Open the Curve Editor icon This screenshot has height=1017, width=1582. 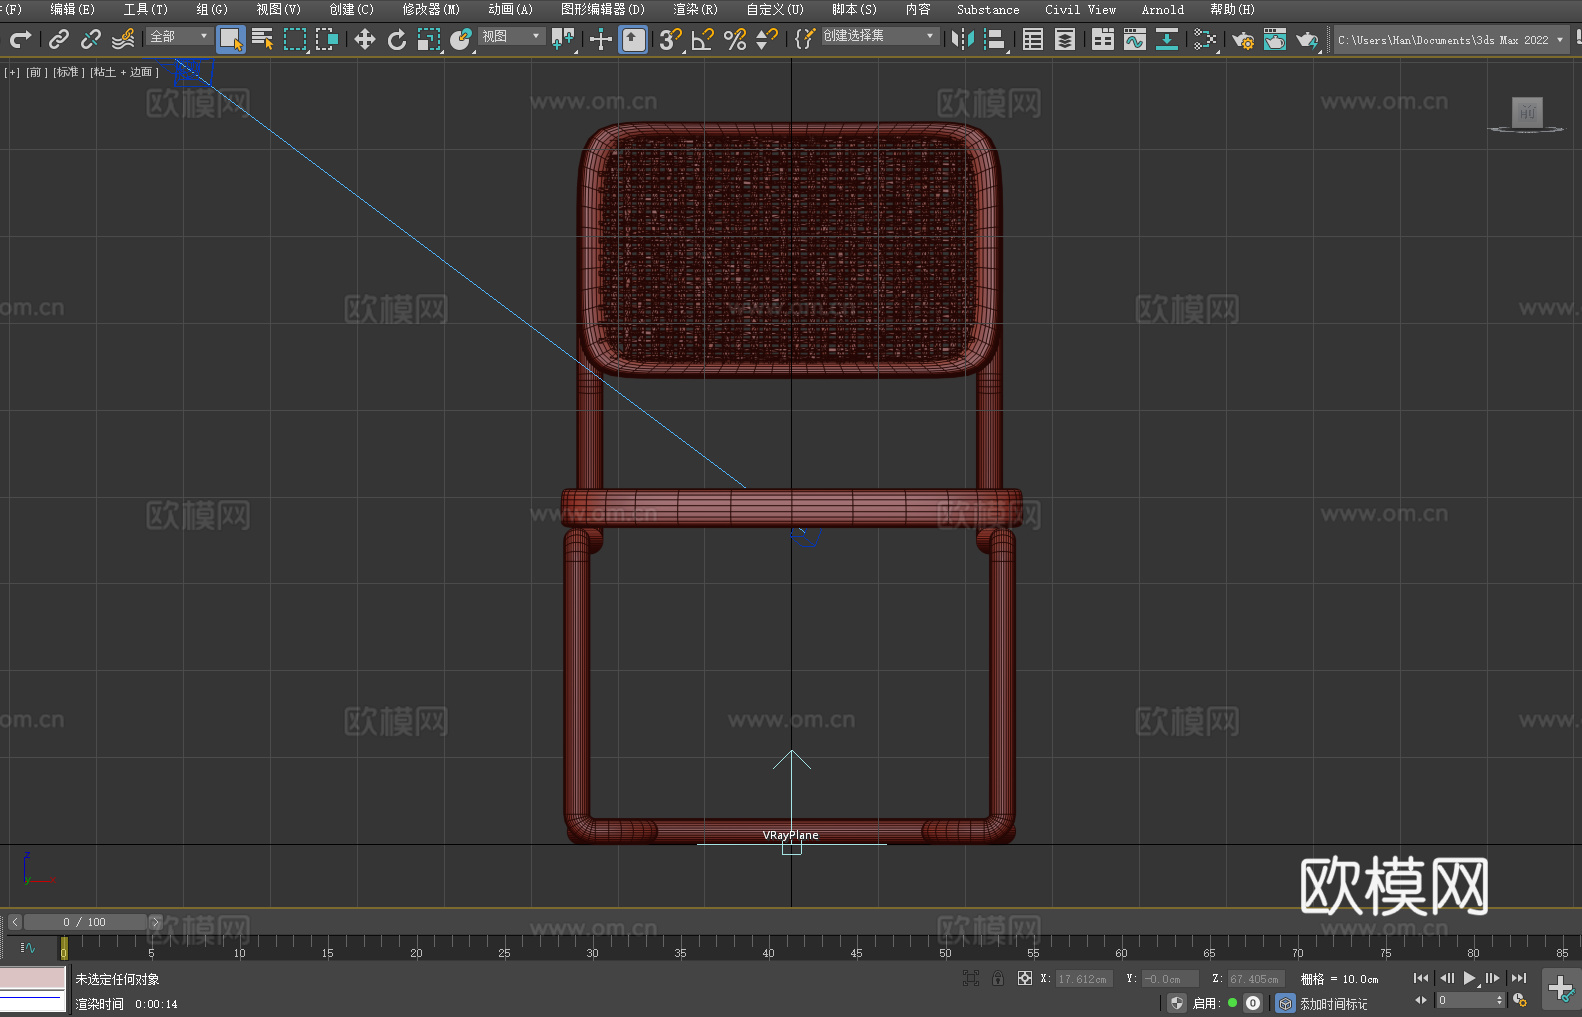(1135, 39)
